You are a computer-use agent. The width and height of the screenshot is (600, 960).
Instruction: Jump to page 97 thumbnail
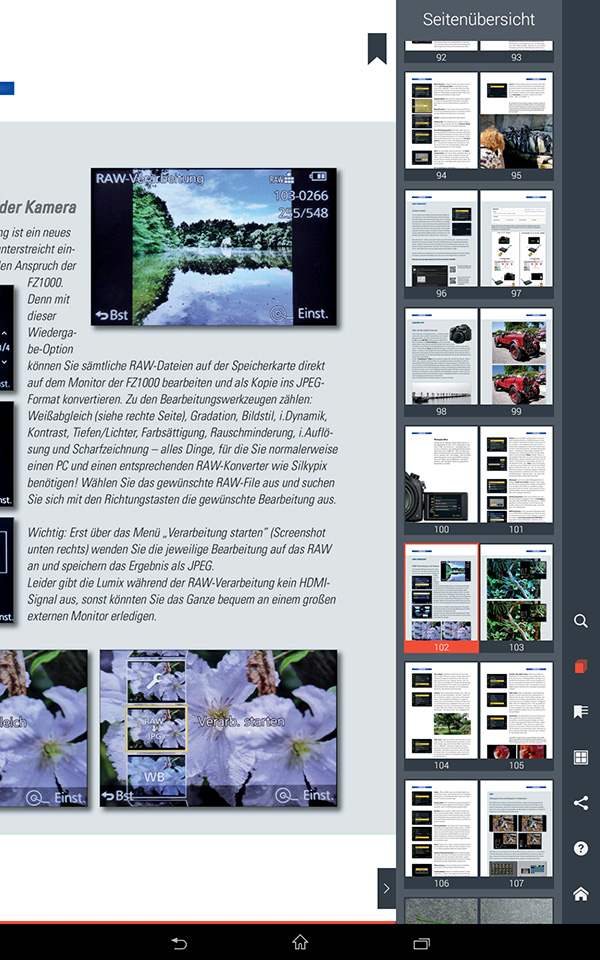[x=516, y=244]
